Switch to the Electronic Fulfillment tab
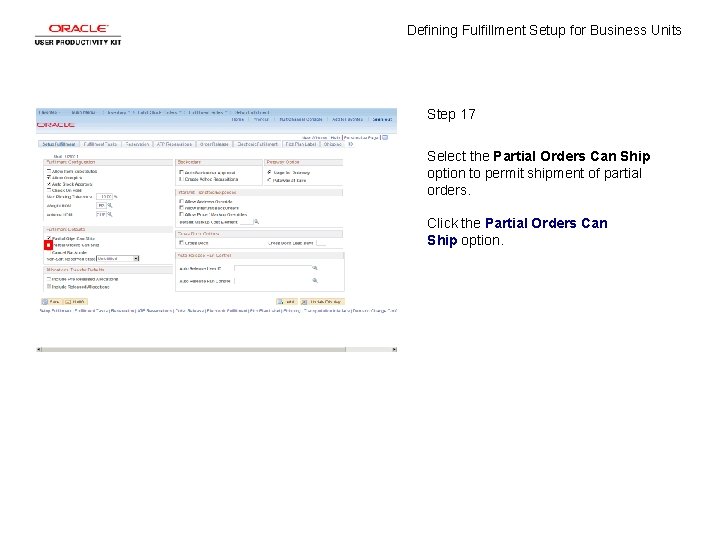720x540 pixels. pyautogui.click(x=257, y=144)
